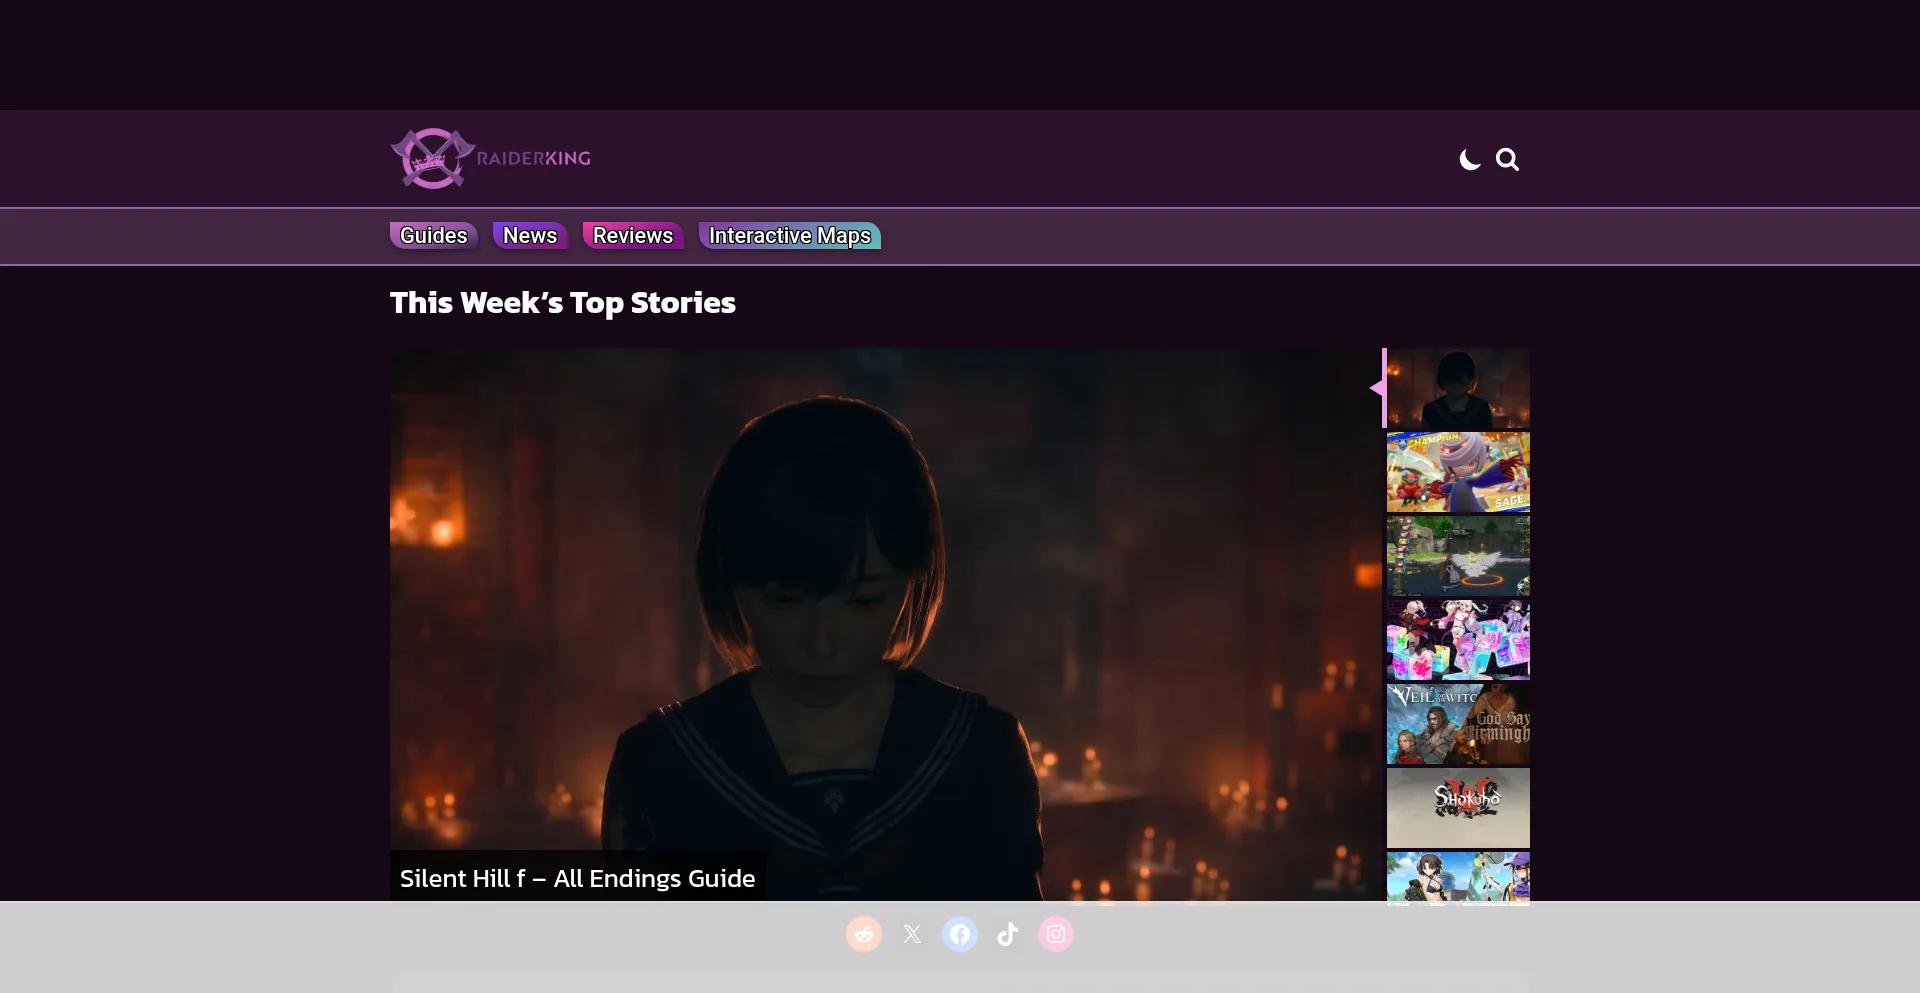Open the Silent Hill f All Endings Guide
1920x993 pixels.
[577, 878]
